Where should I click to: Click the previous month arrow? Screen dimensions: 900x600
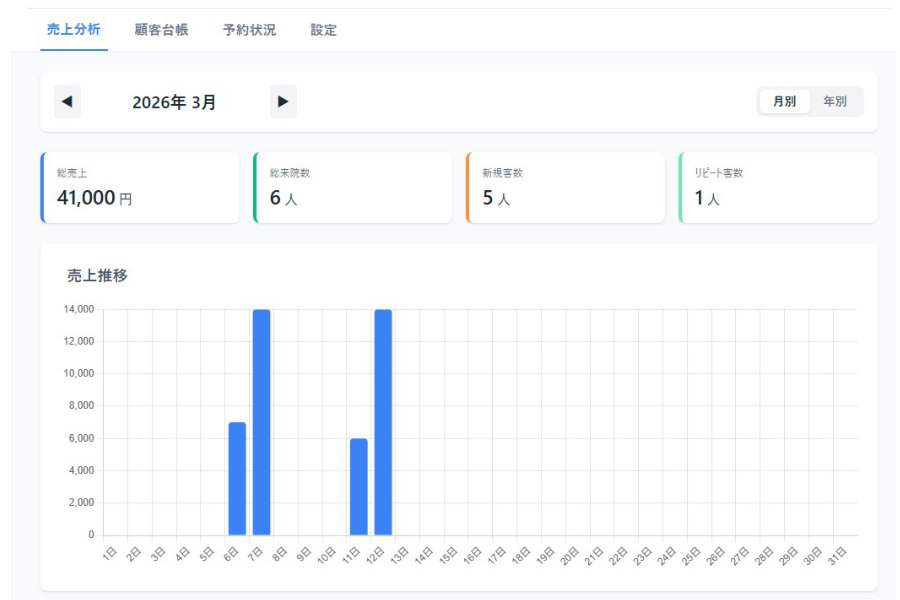[67, 101]
